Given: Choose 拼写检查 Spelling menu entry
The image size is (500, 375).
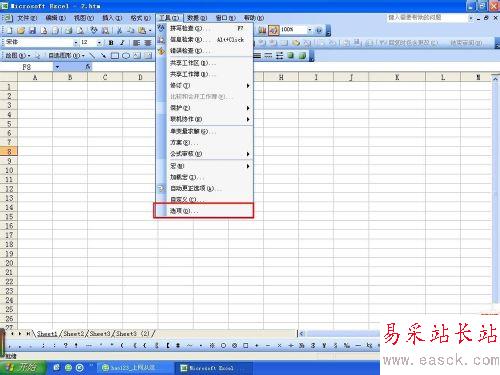Looking at the screenshot, I should point(205,28).
